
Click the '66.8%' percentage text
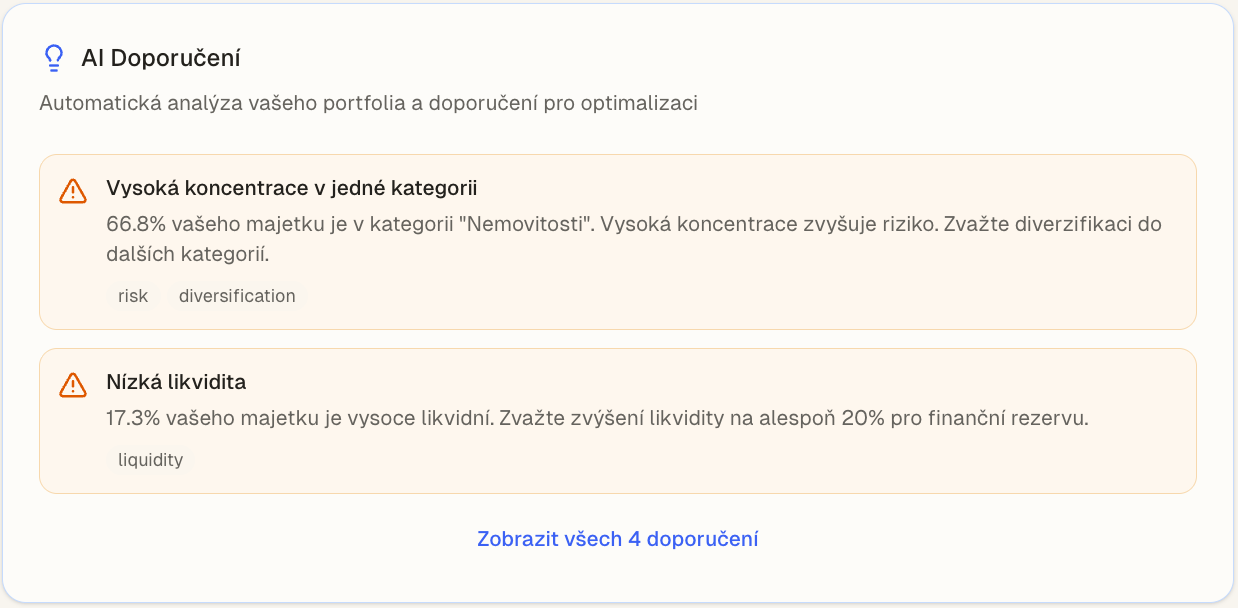pyautogui.click(x=135, y=224)
